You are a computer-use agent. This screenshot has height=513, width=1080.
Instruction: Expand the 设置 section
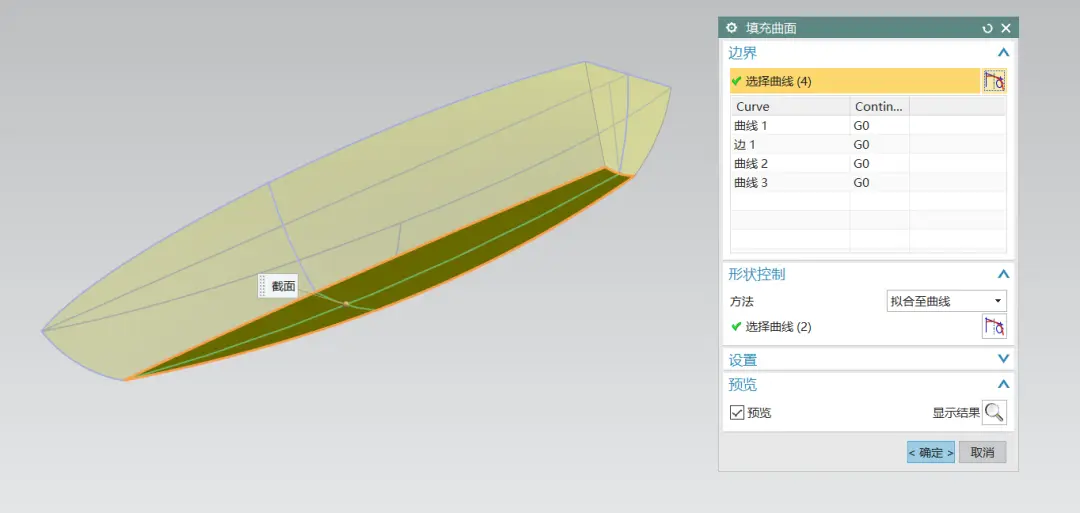[1004, 359]
